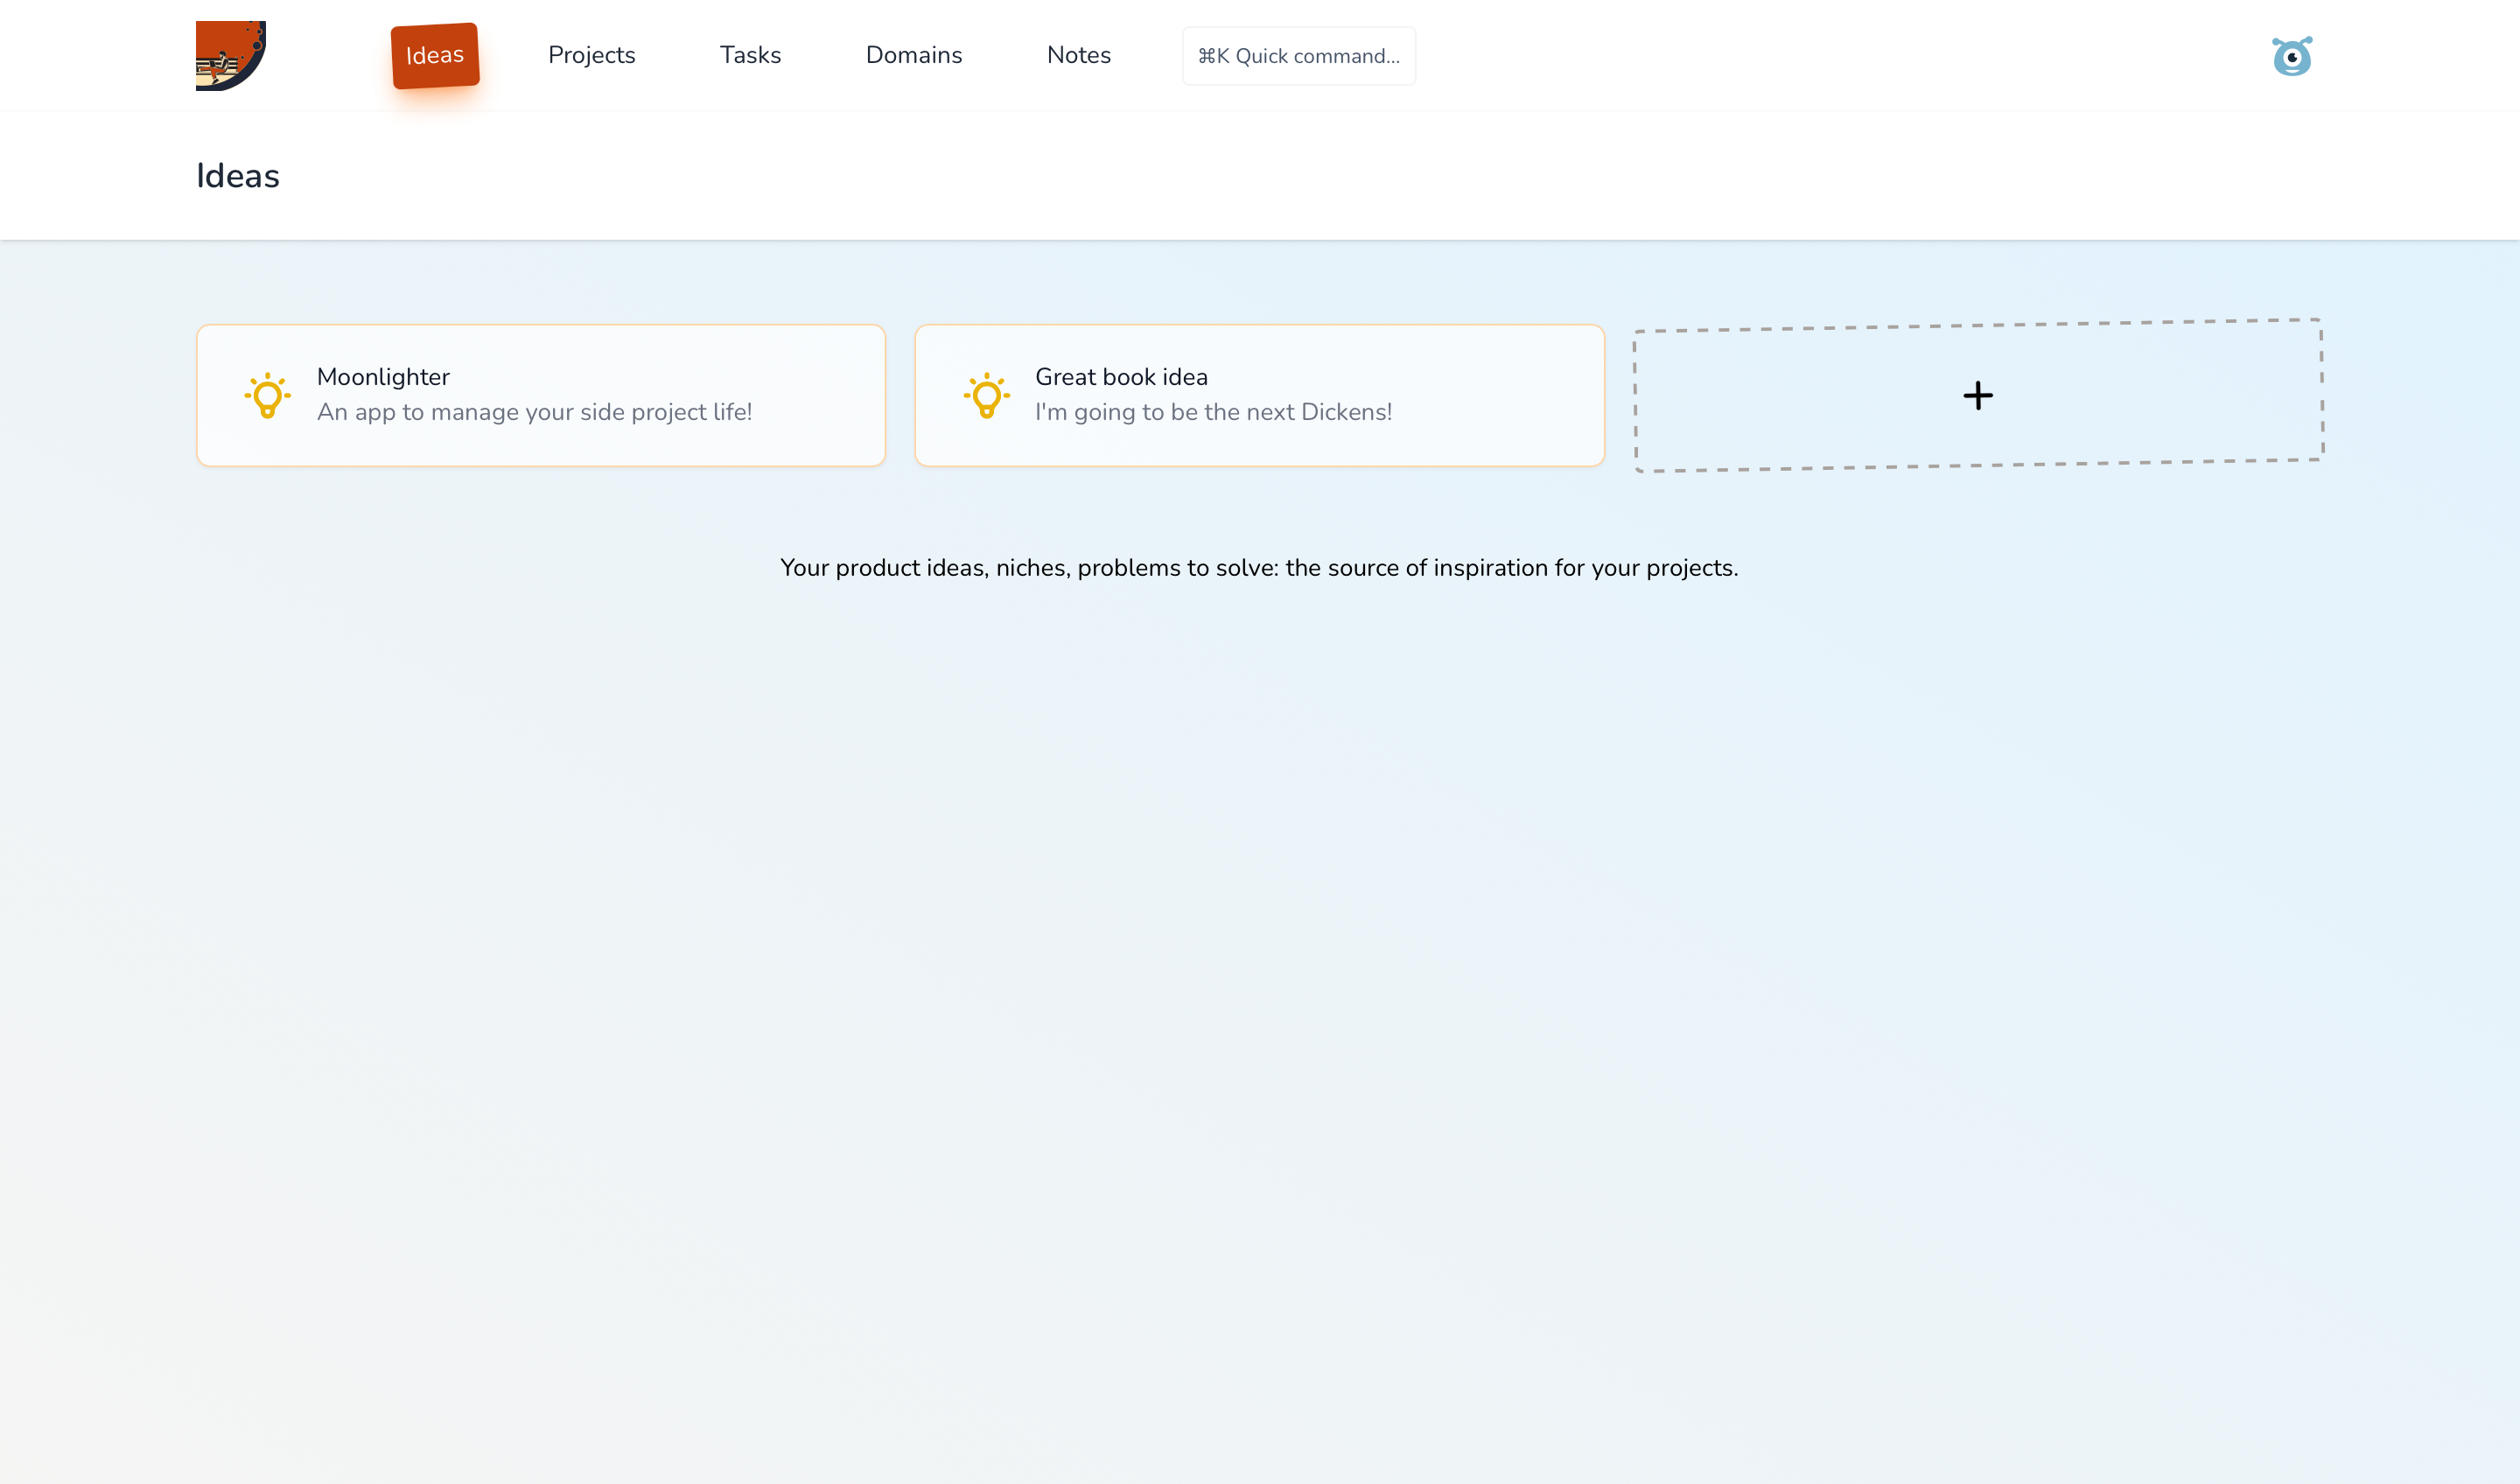This screenshot has width=2520, height=1484.
Task: Open the user avatar monster icon
Action: (2291, 56)
